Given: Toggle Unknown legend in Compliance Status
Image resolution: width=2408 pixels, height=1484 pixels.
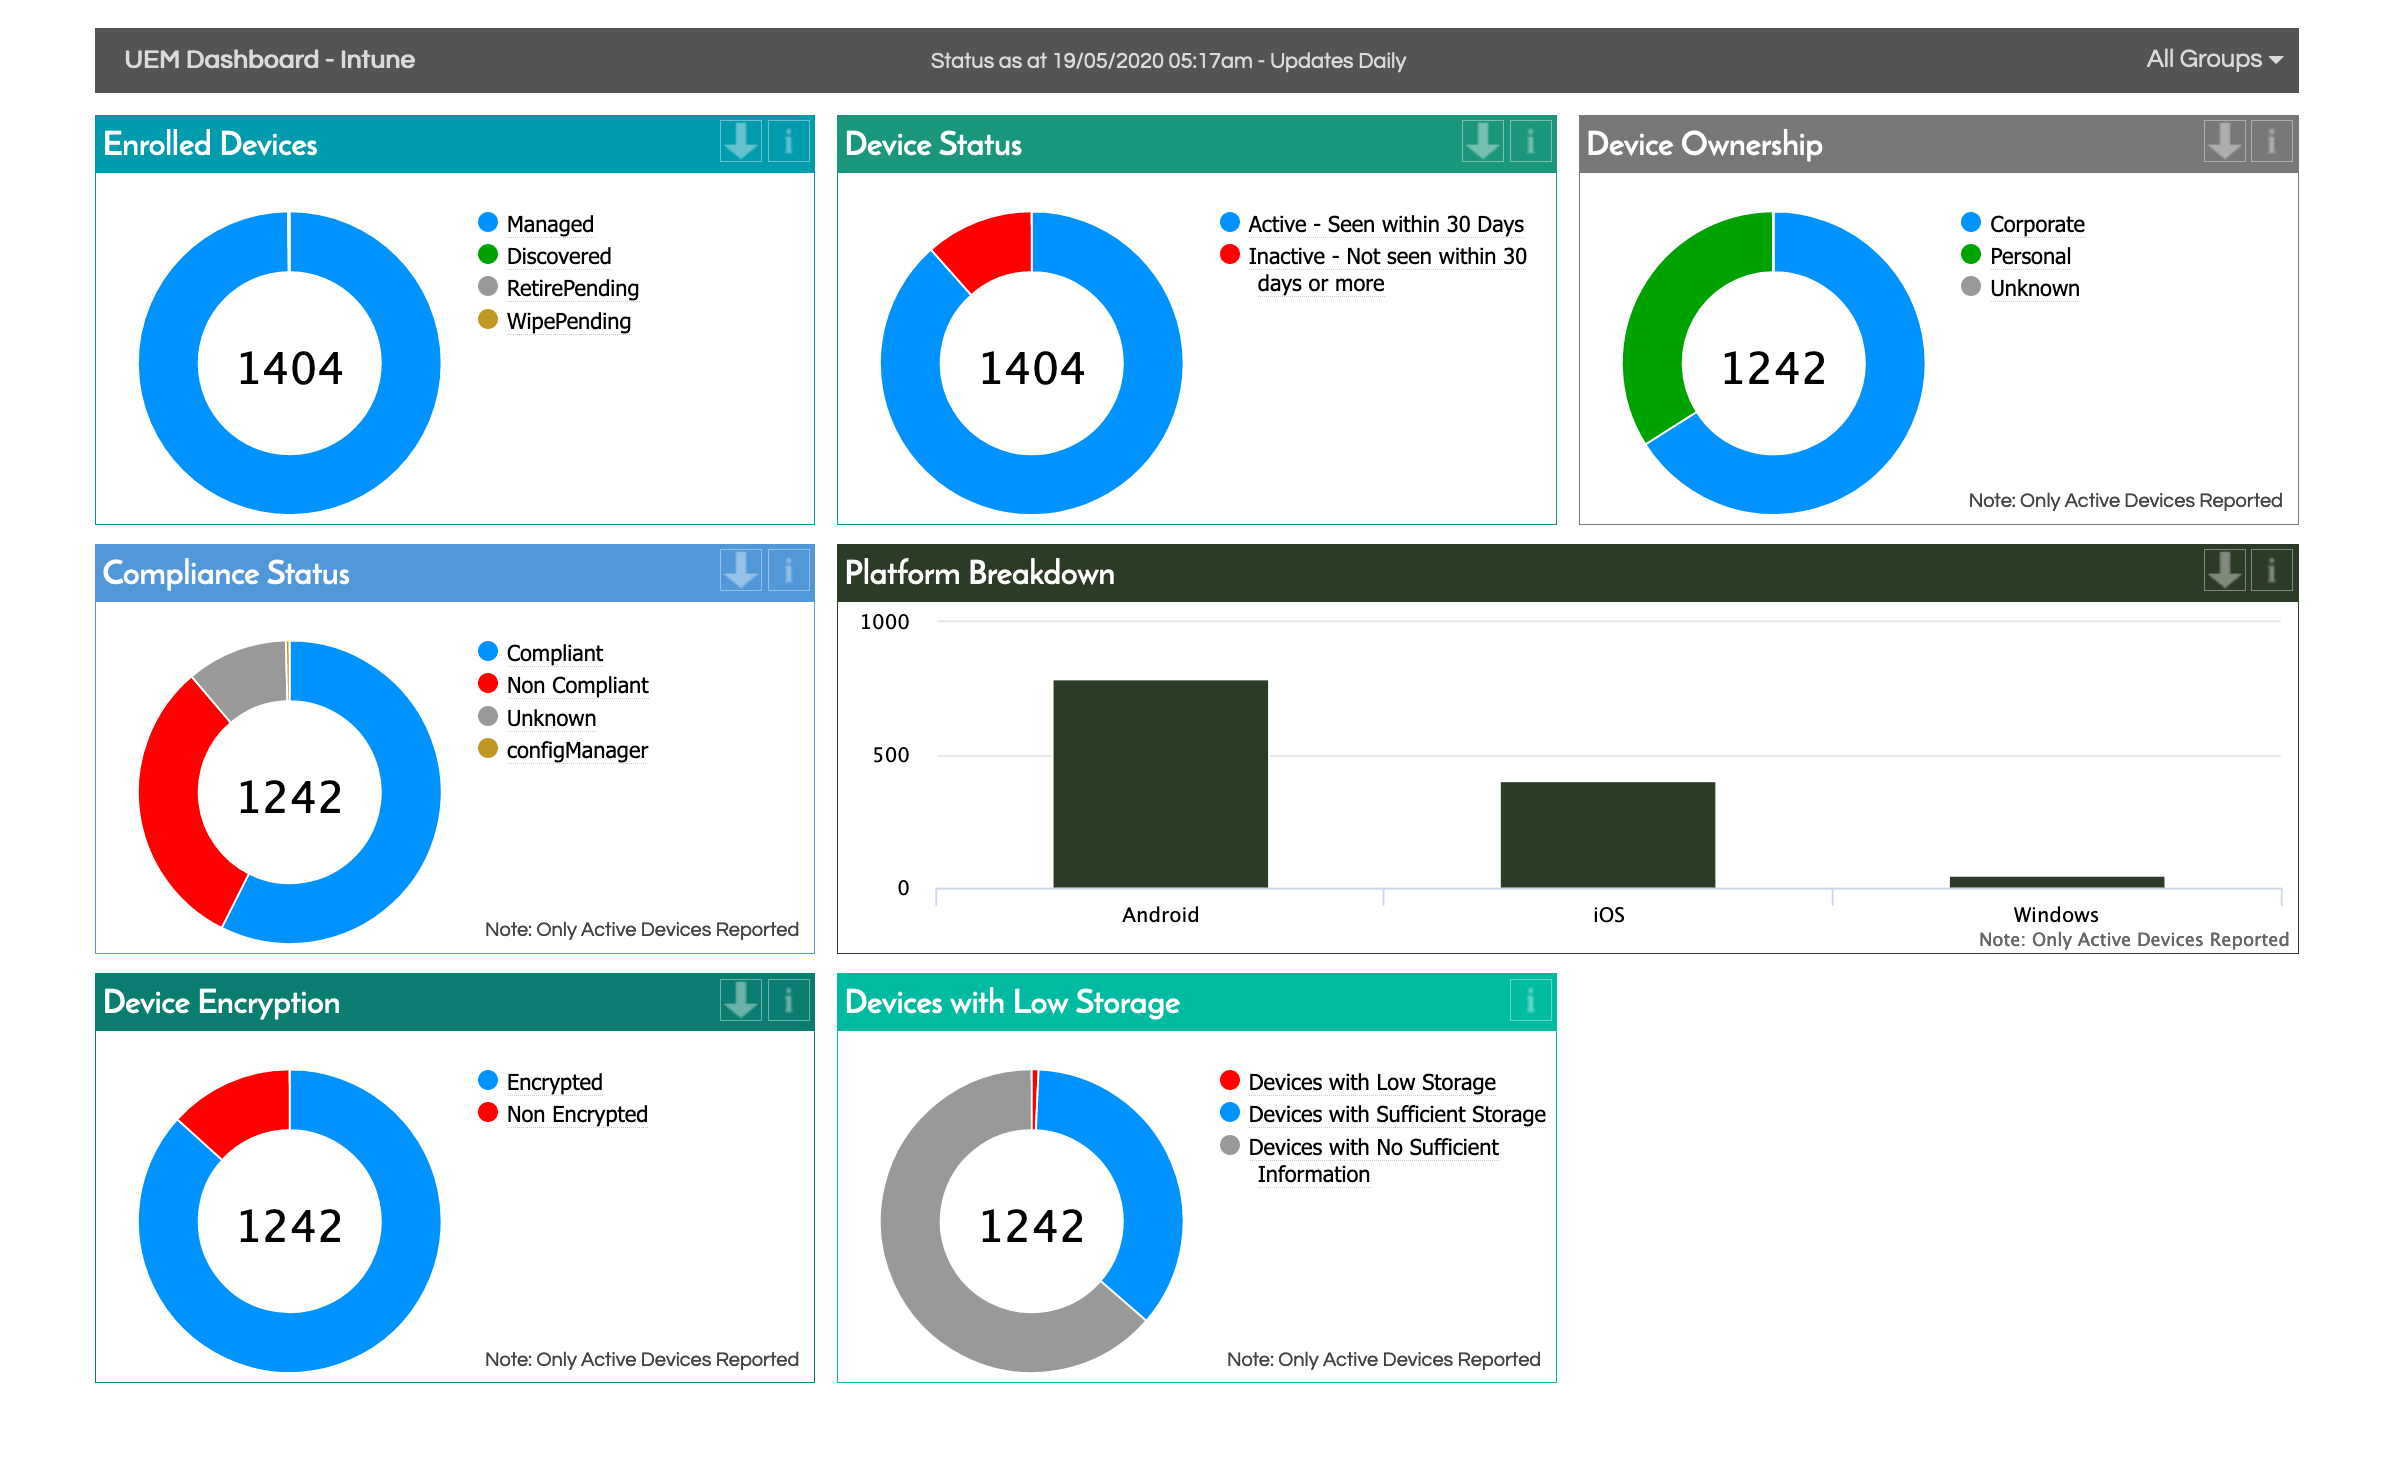Looking at the screenshot, I should click(537, 718).
